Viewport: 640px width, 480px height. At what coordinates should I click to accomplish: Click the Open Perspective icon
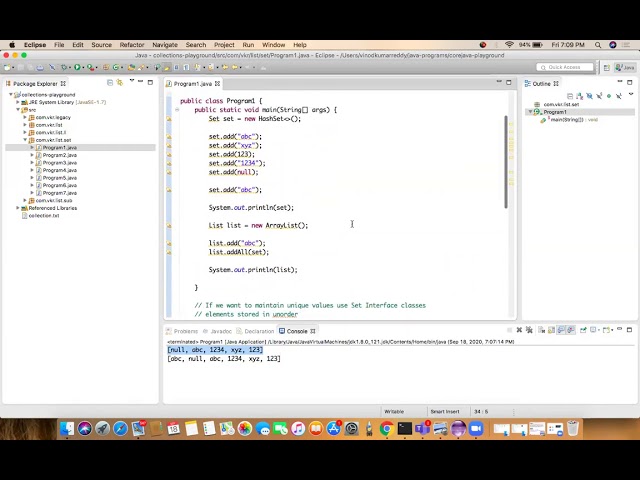click(x=607, y=68)
